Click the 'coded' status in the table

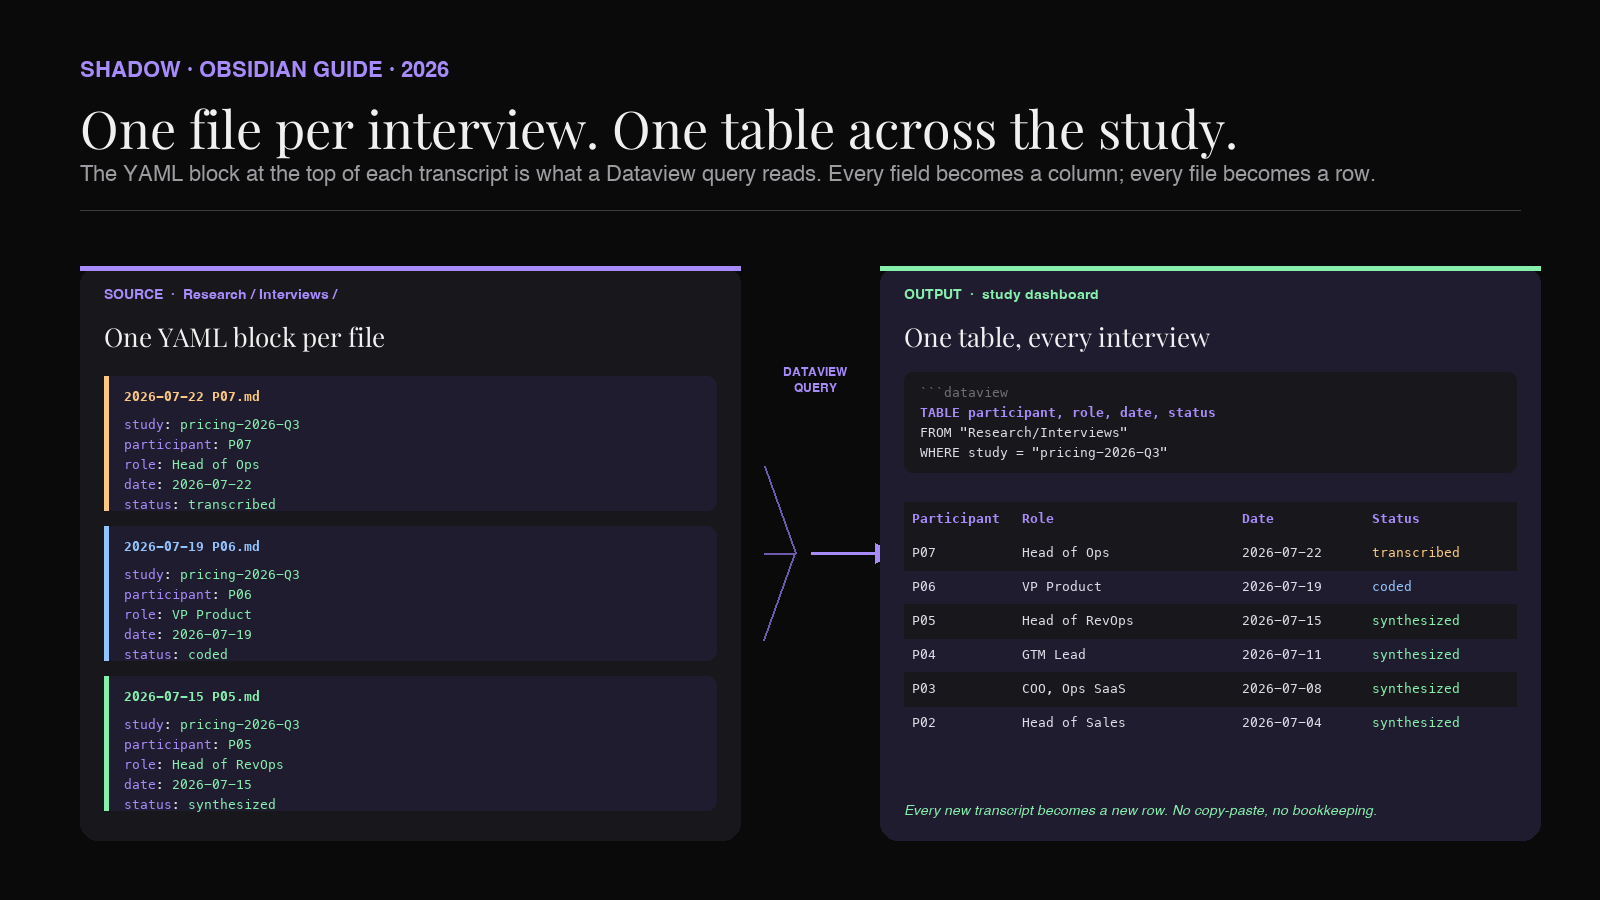tap(1392, 587)
